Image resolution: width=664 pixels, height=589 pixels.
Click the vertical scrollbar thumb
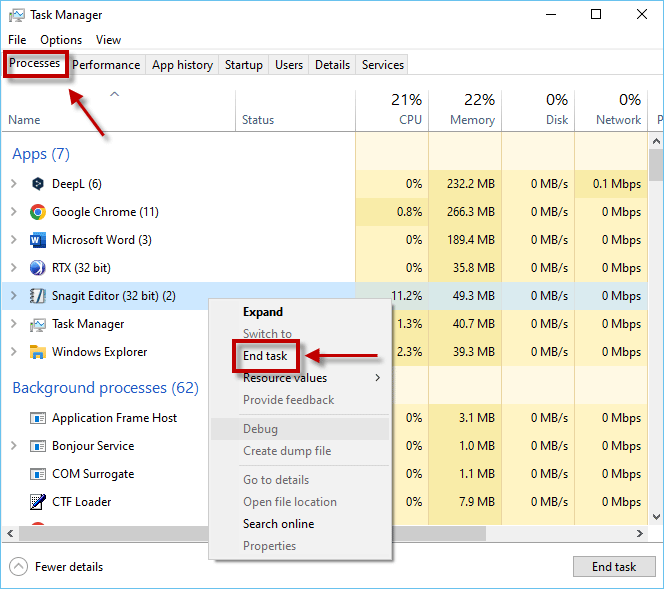point(656,165)
